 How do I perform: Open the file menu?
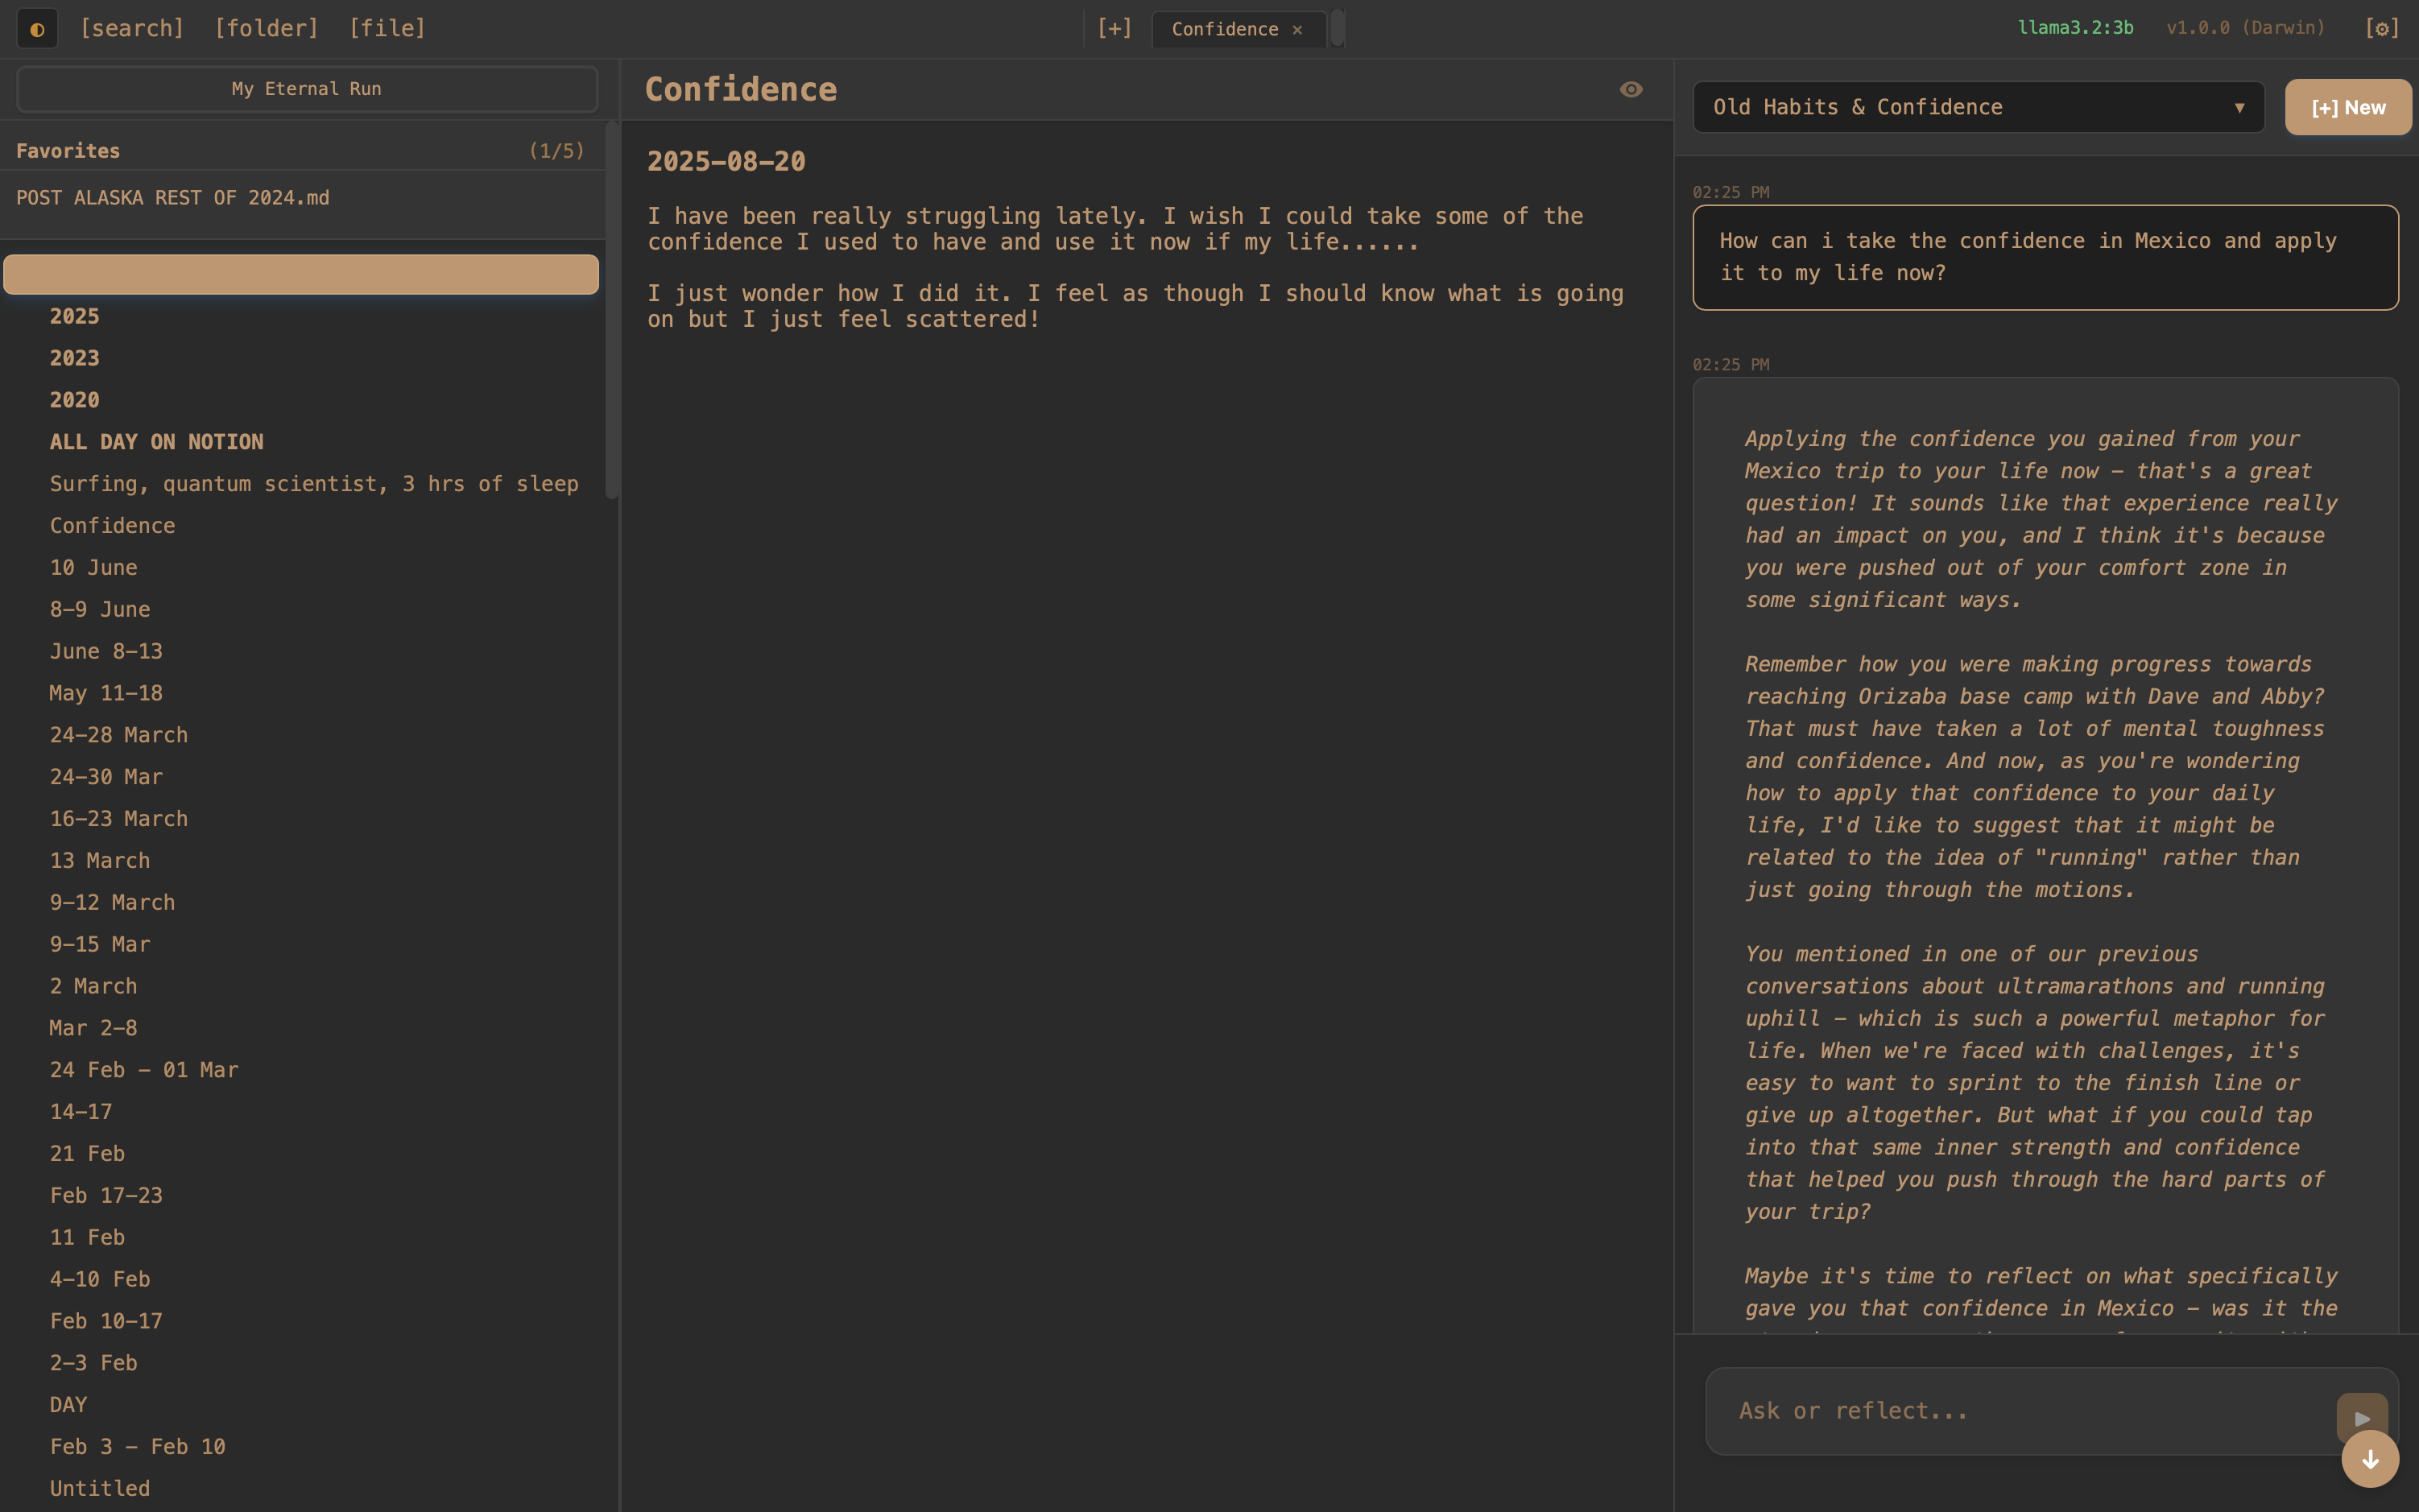pyautogui.click(x=387, y=28)
